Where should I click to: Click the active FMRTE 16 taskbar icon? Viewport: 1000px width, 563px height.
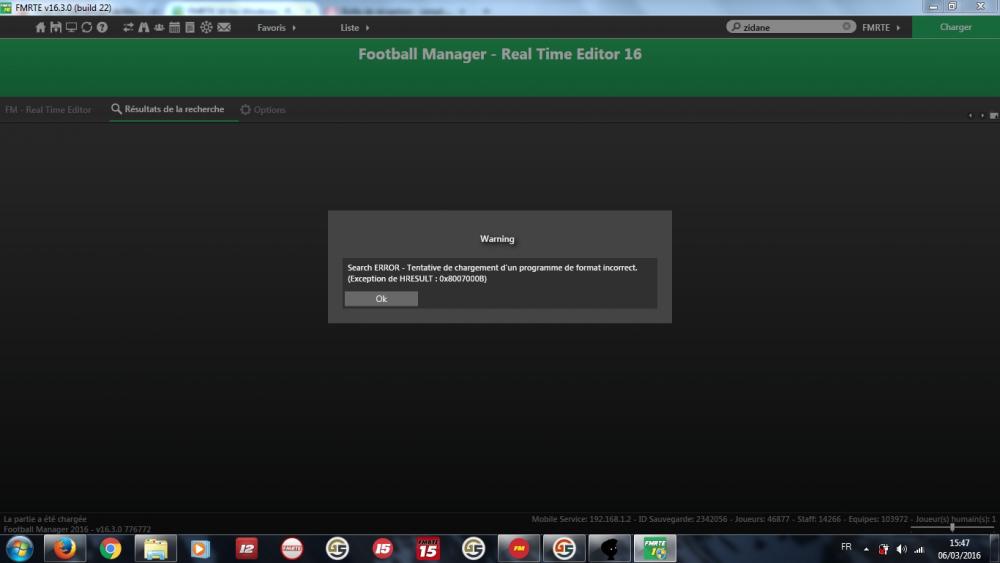(655, 548)
